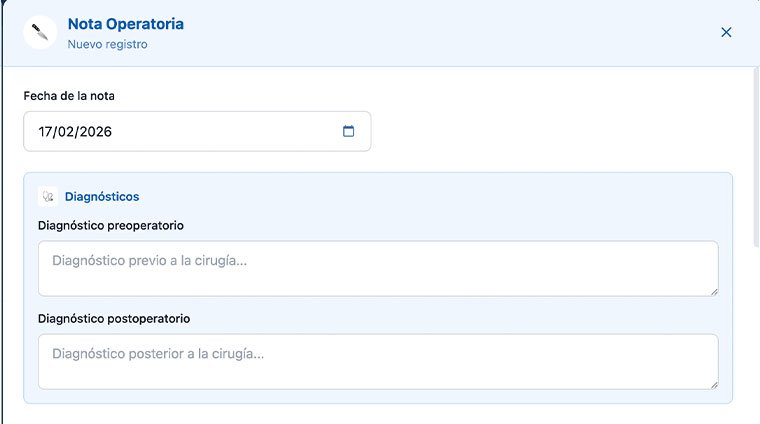Screen dimensions: 760x424
Task: Click the Diagnóstico preoperatorio label
Action: [x=110, y=225]
